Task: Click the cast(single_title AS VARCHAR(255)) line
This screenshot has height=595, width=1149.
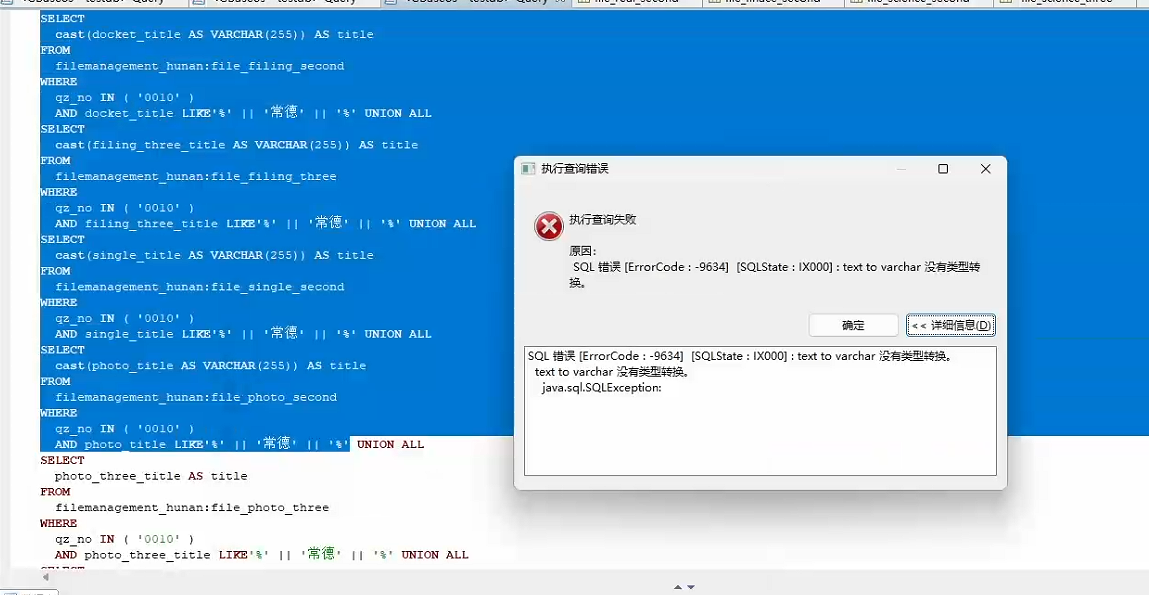Action: 214,255
